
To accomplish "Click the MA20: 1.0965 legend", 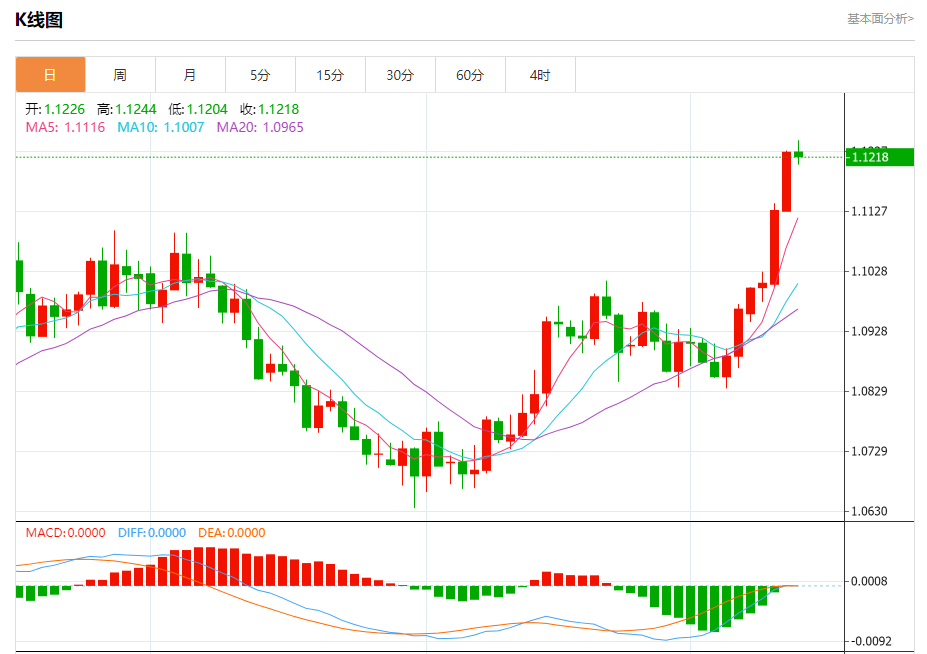I will 260,127.
